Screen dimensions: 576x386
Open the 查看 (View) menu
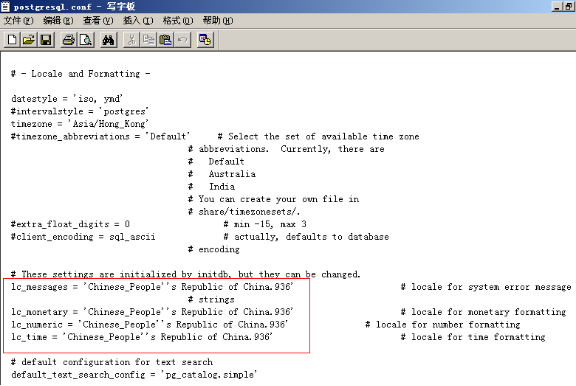click(x=98, y=21)
